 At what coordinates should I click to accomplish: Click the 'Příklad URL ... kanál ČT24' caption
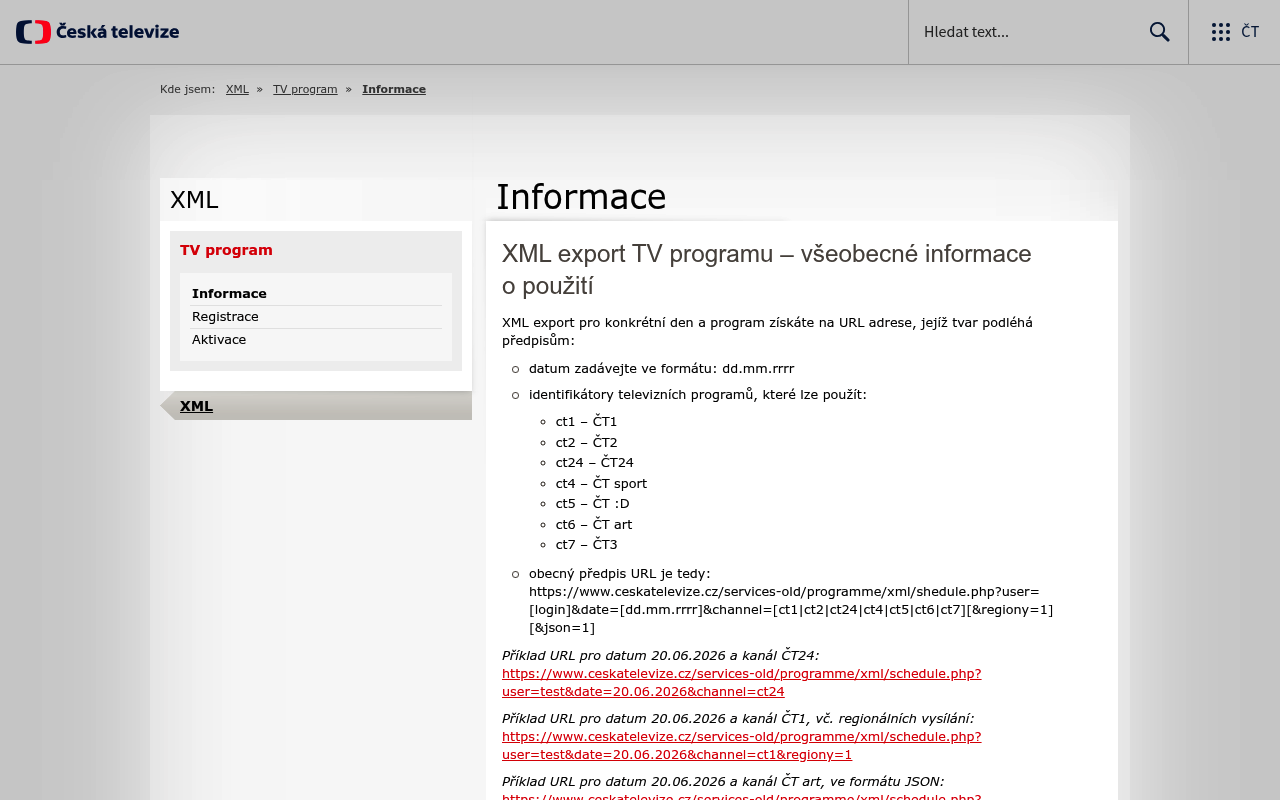tap(660, 655)
